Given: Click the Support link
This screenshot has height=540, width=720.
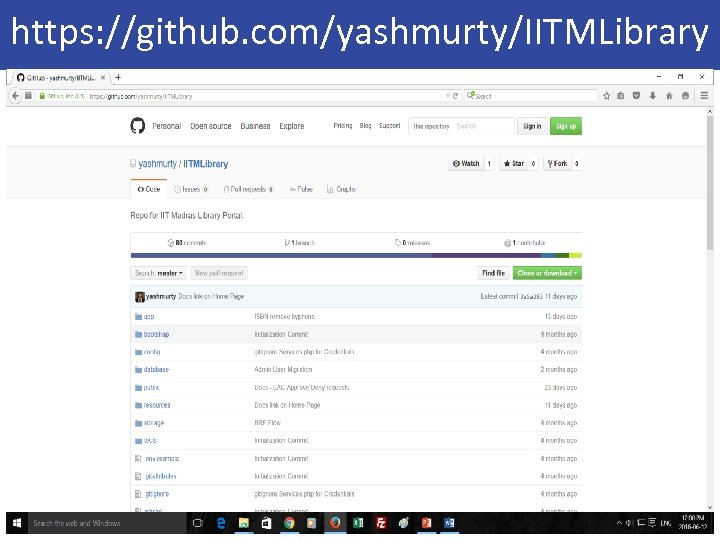Looking at the screenshot, I should (389, 126).
